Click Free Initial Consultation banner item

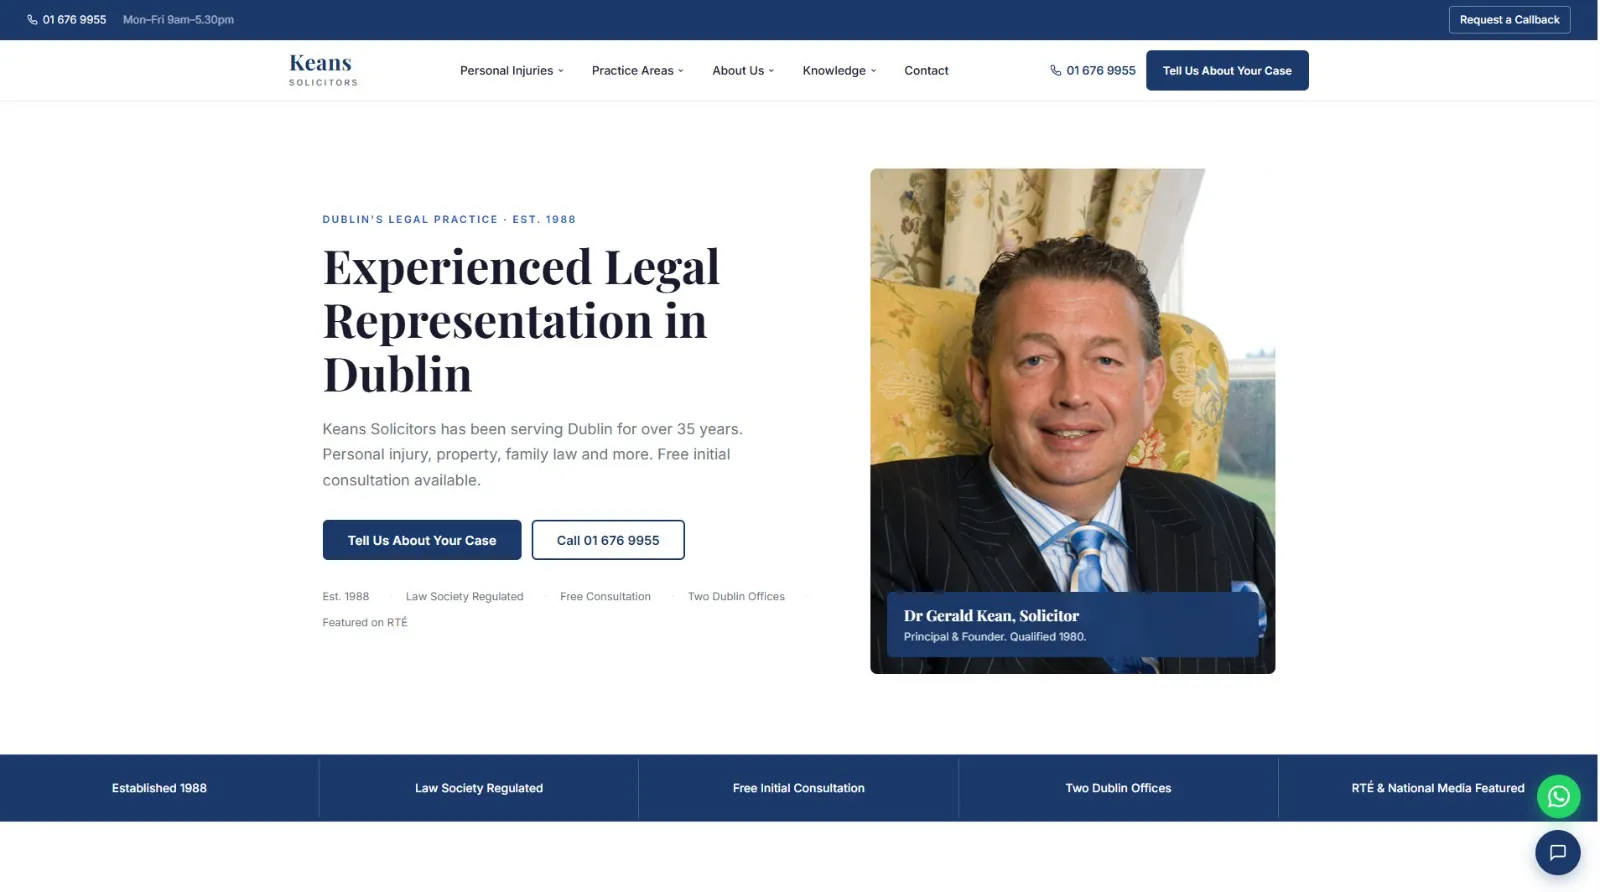point(798,788)
